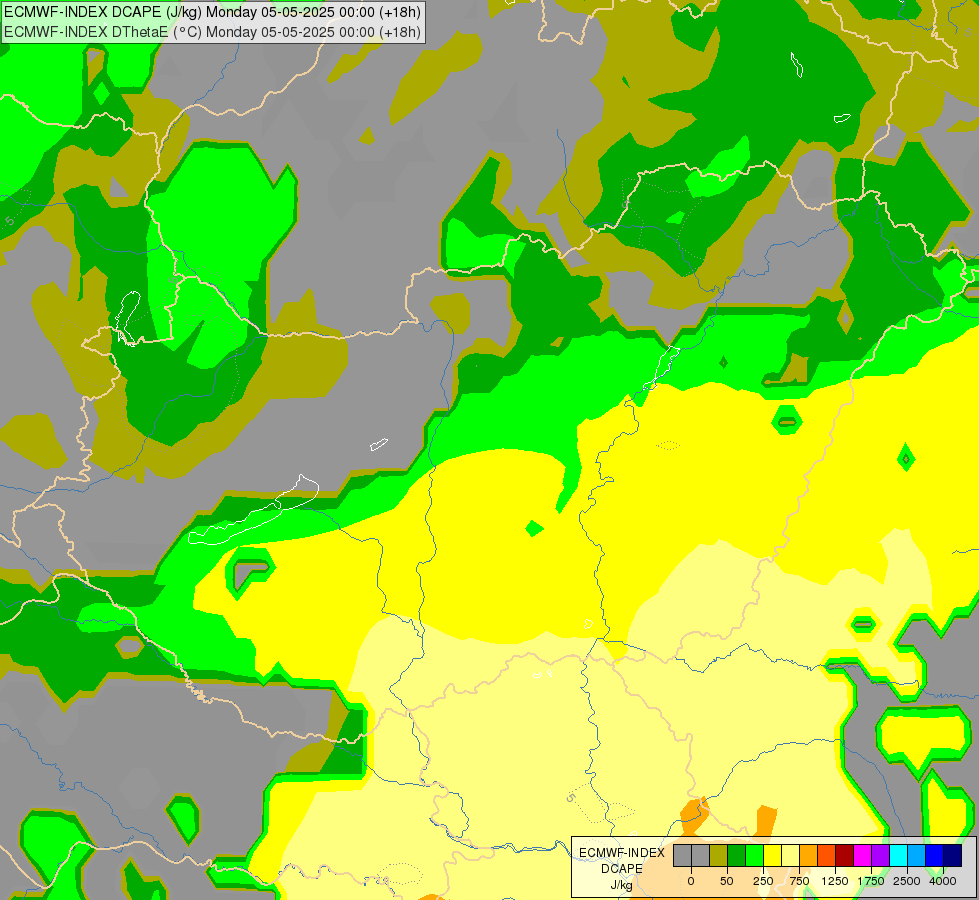
Task: Click the legend value '1250'
Action: coord(835,881)
